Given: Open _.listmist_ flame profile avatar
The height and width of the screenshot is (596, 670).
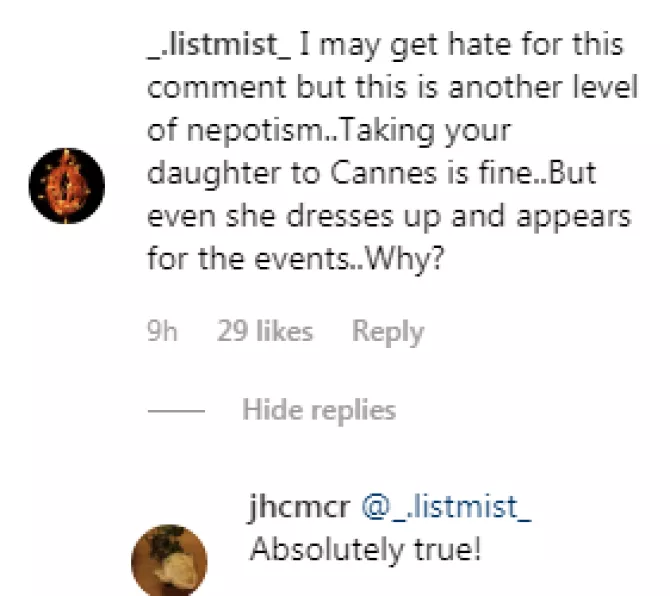Looking at the screenshot, I should tap(67, 186).
